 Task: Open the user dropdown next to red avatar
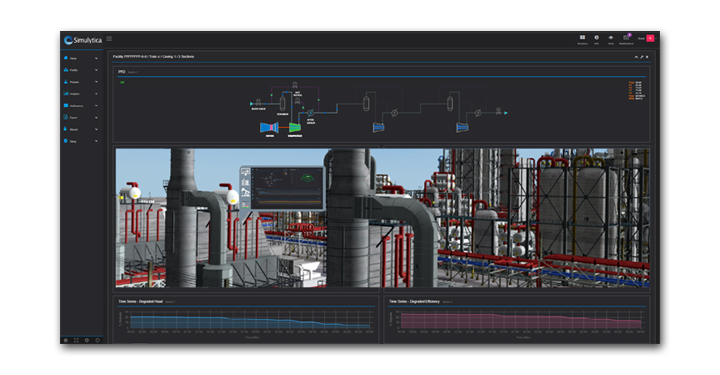point(656,39)
